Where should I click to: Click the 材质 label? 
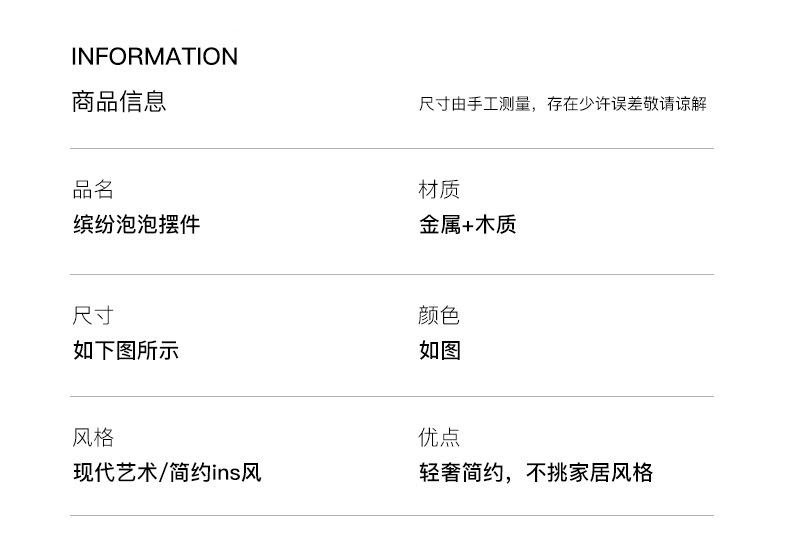[439, 189]
